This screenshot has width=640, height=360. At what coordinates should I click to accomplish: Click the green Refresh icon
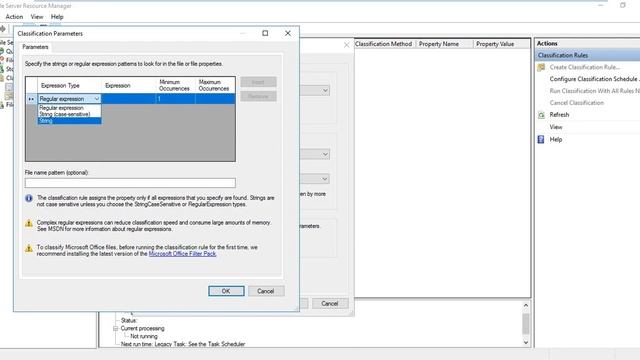click(541, 115)
